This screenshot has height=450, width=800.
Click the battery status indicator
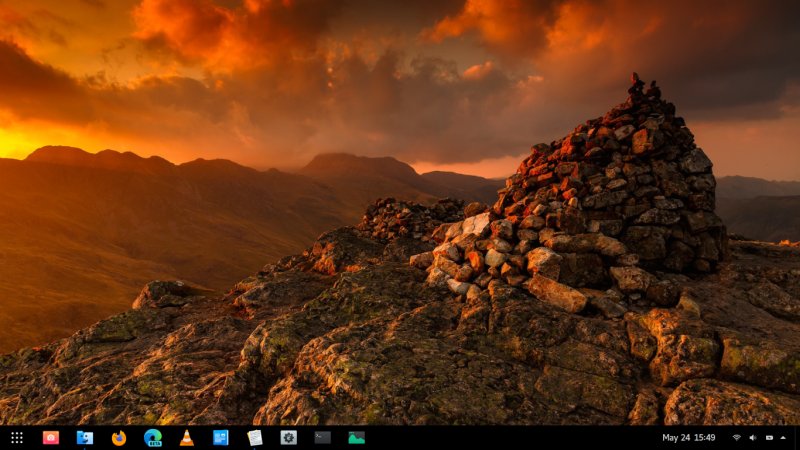tap(768, 438)
